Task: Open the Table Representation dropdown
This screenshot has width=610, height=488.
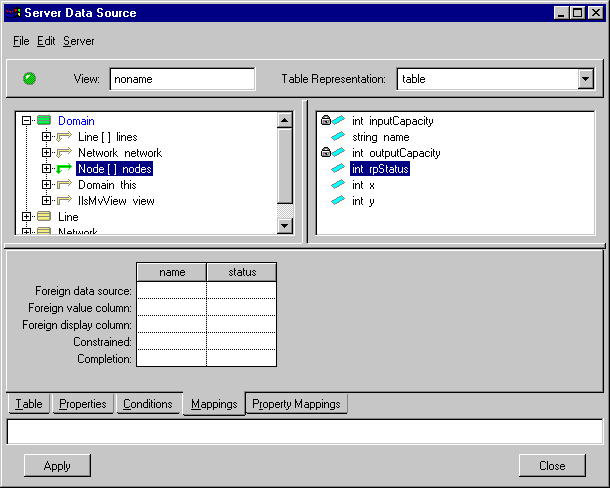Action: [x=585, y=79]
